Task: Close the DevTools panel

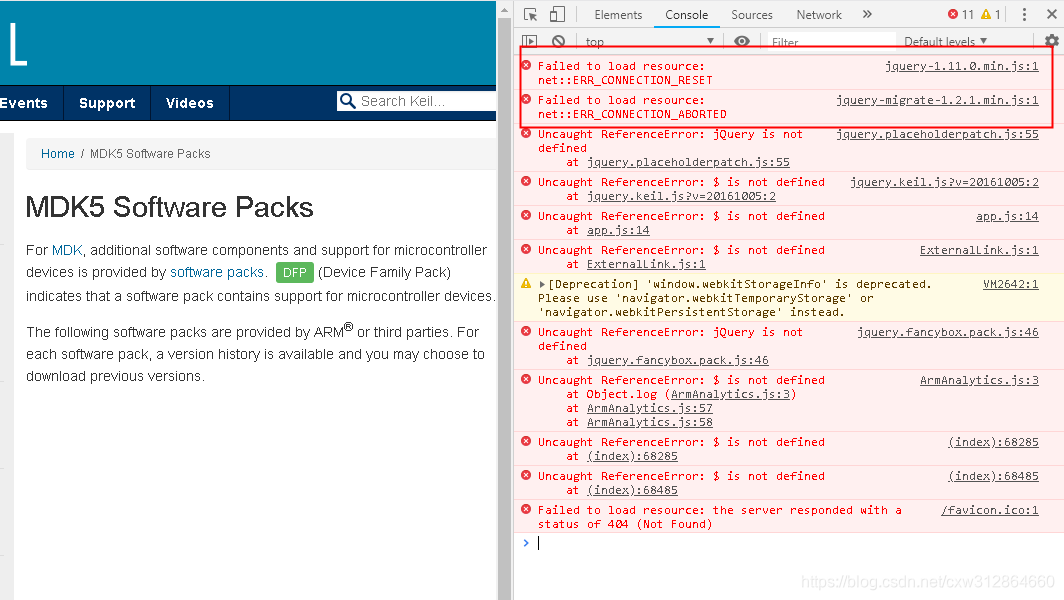Action: pos(1052,14)
